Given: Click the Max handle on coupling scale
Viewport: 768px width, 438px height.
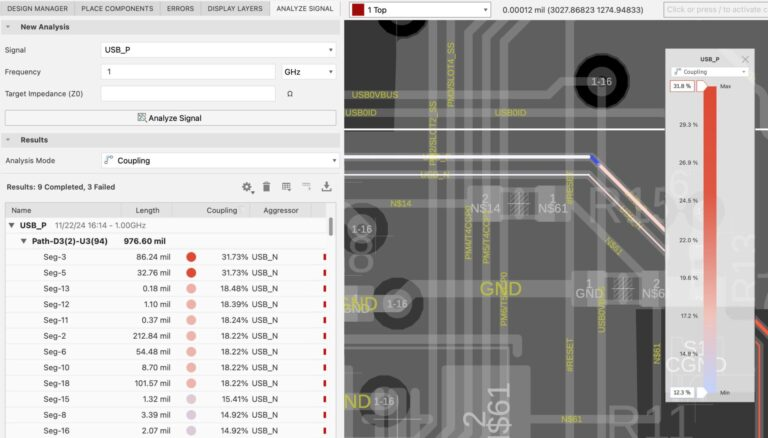Looking at the screenshot, I should tap(702, 86).
